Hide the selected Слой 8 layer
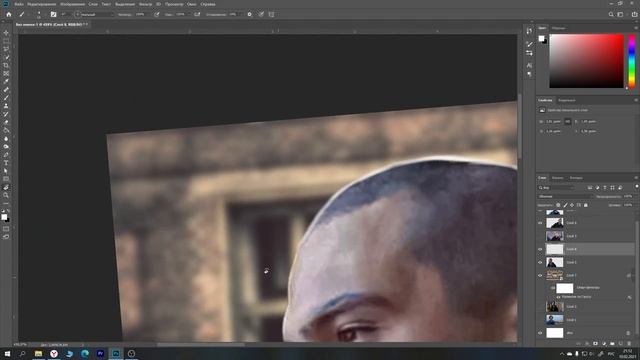 (x=540, y=249)
